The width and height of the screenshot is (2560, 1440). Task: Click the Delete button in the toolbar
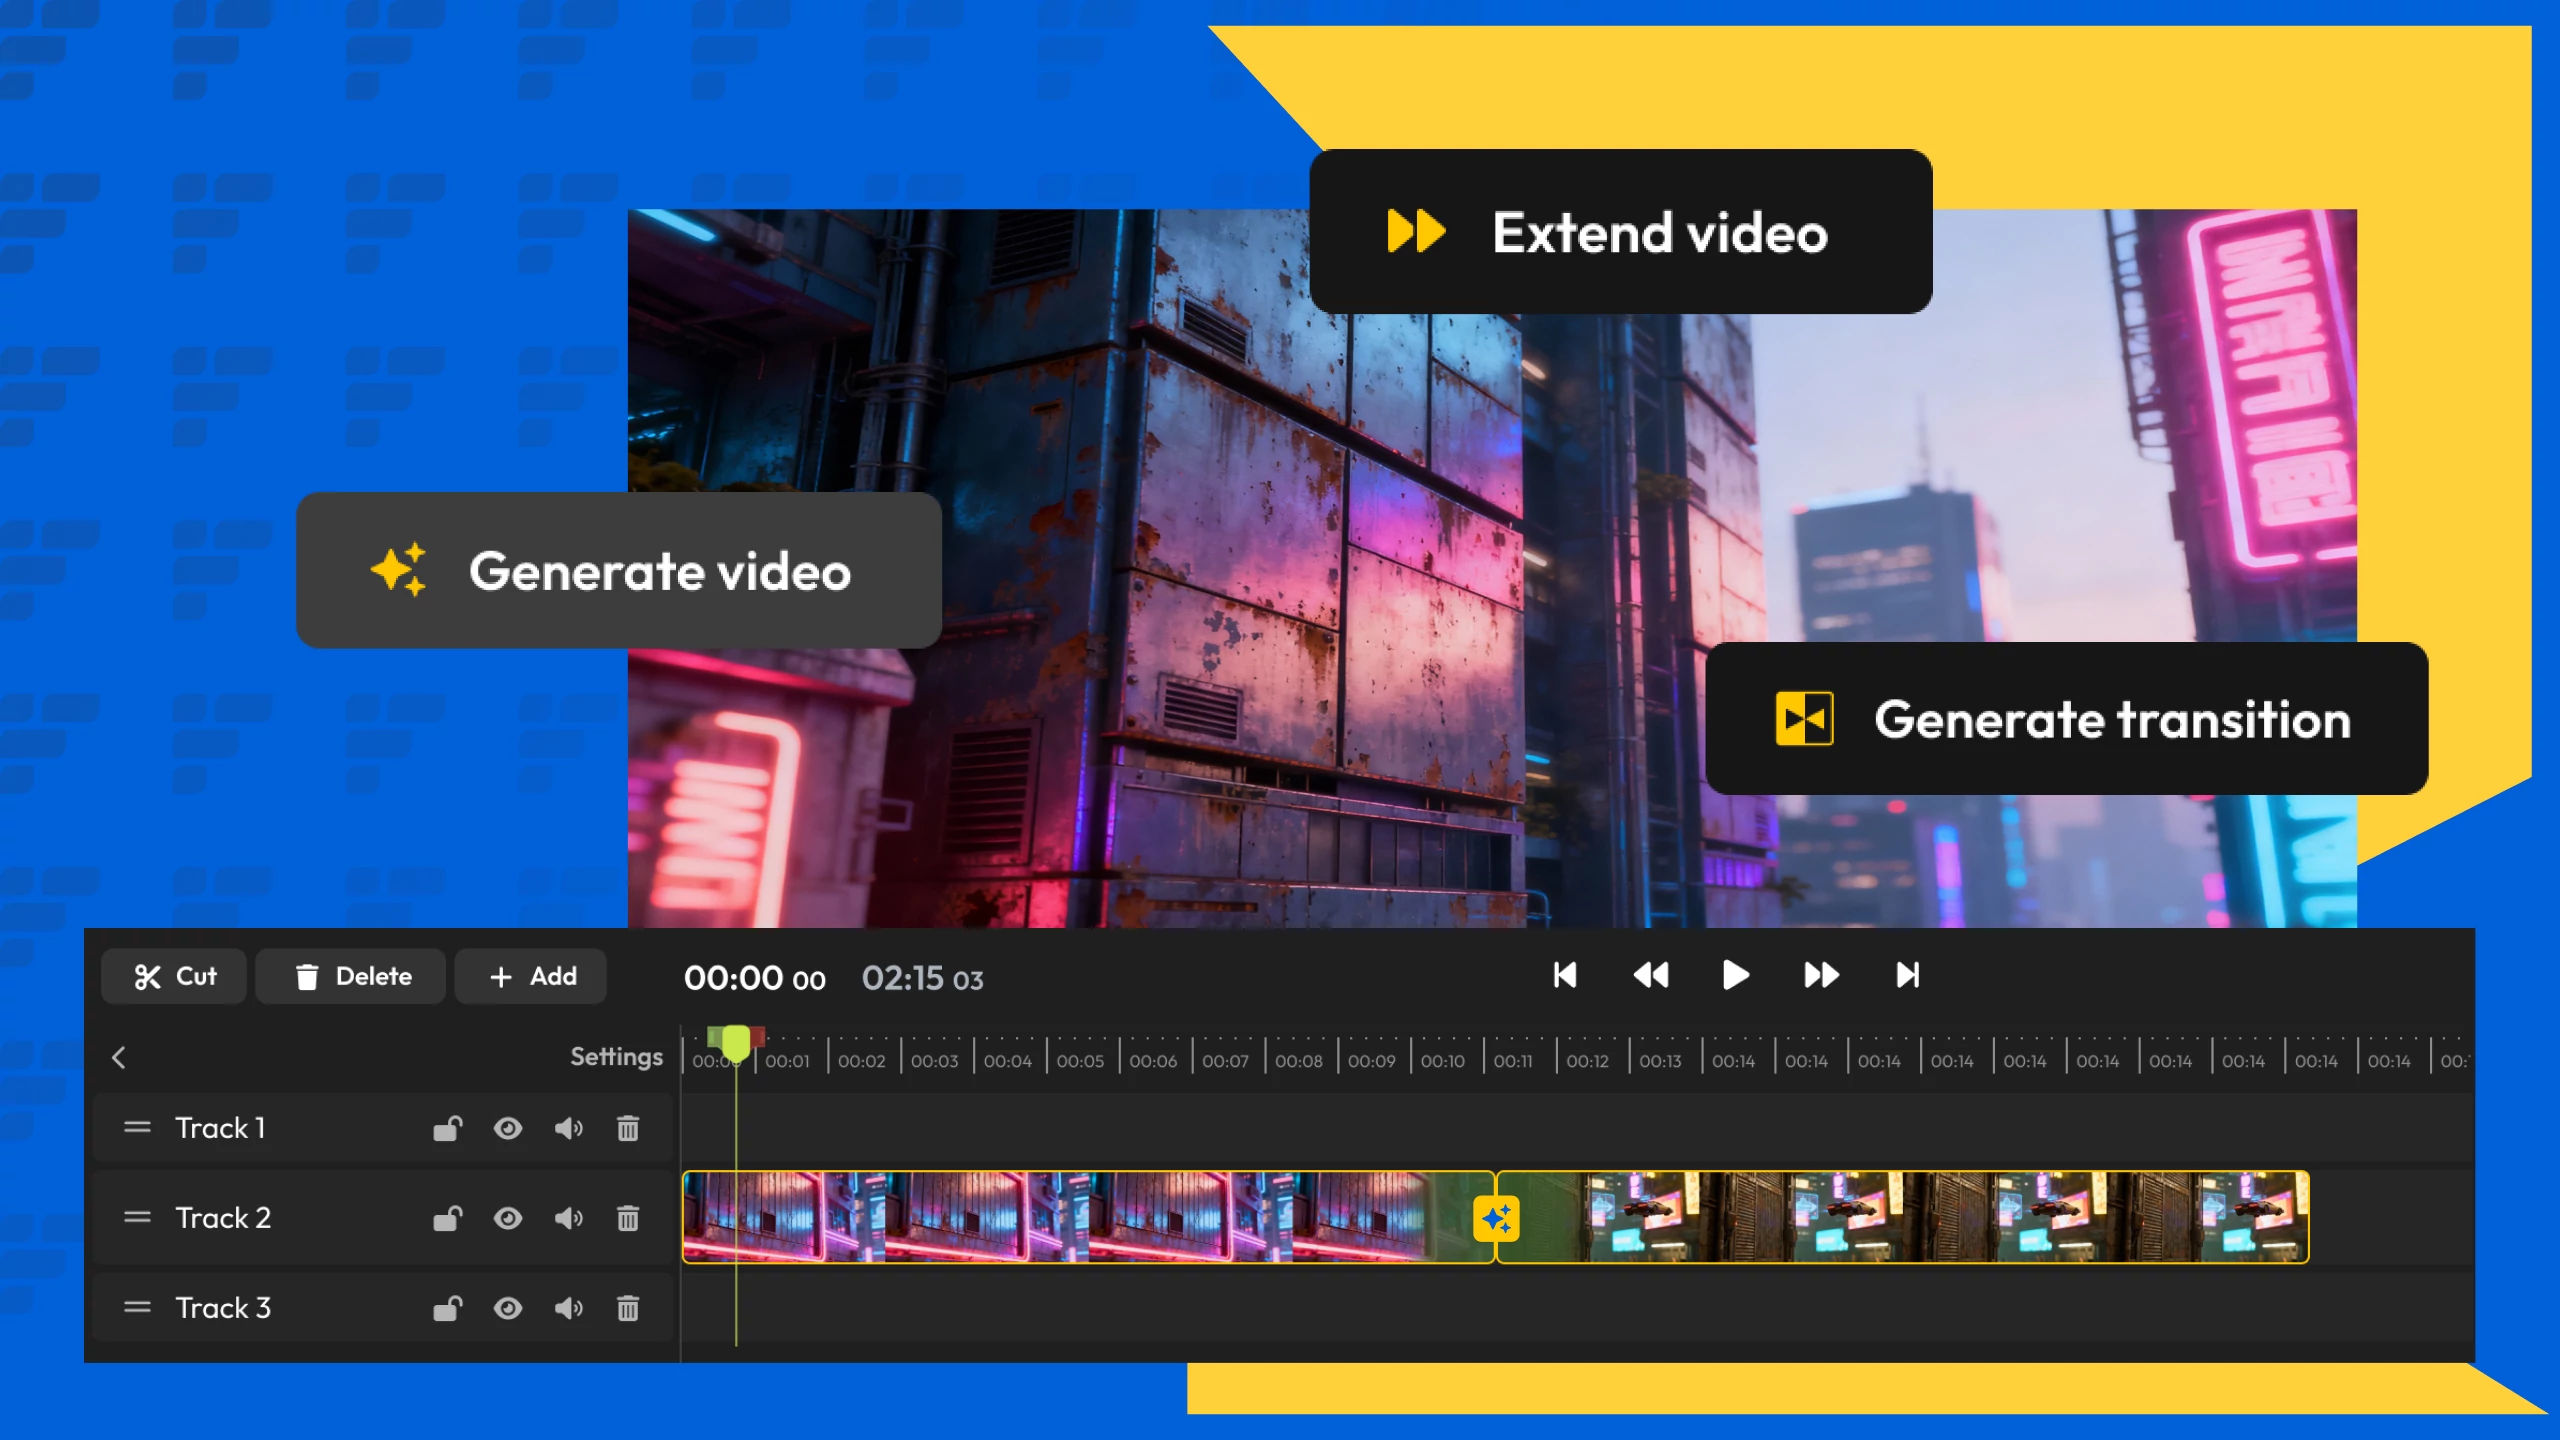[350, 976]
